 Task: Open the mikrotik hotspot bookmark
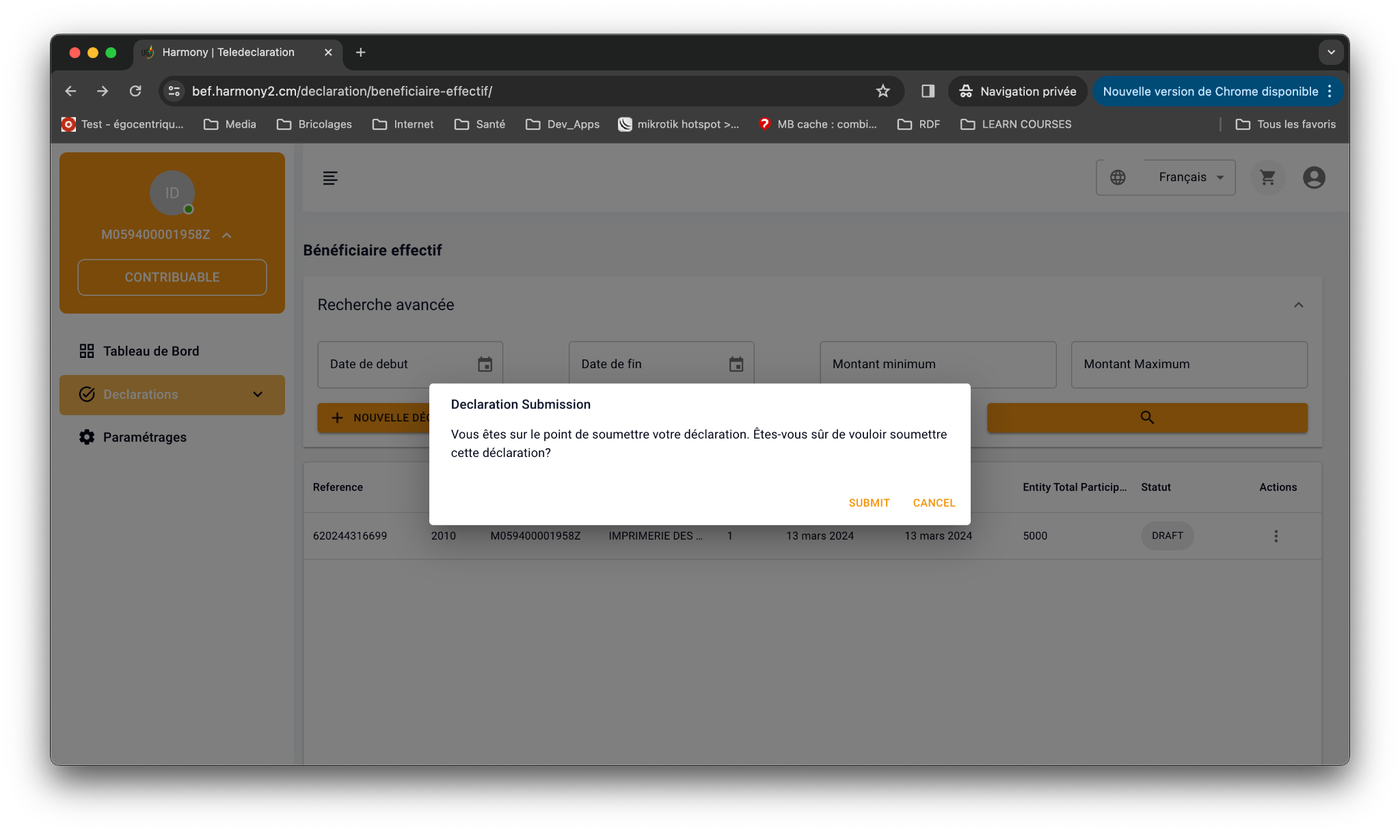679,124
